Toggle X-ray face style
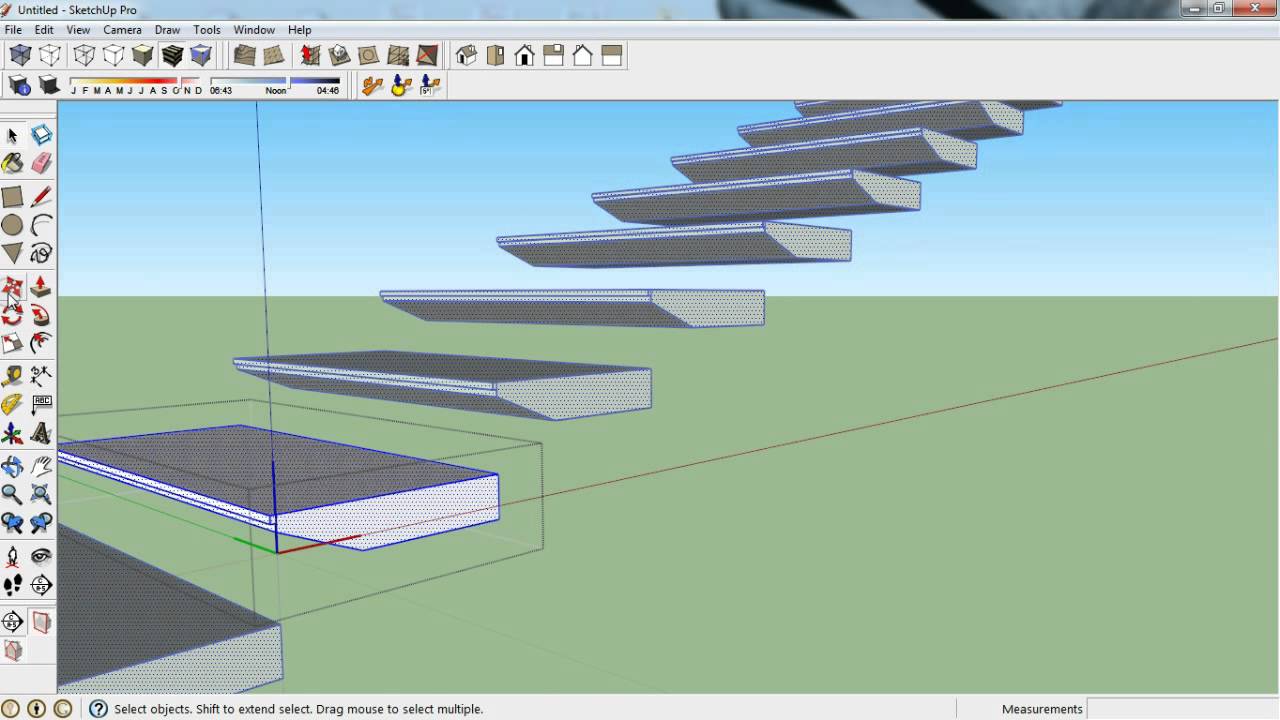 [21, 55]
